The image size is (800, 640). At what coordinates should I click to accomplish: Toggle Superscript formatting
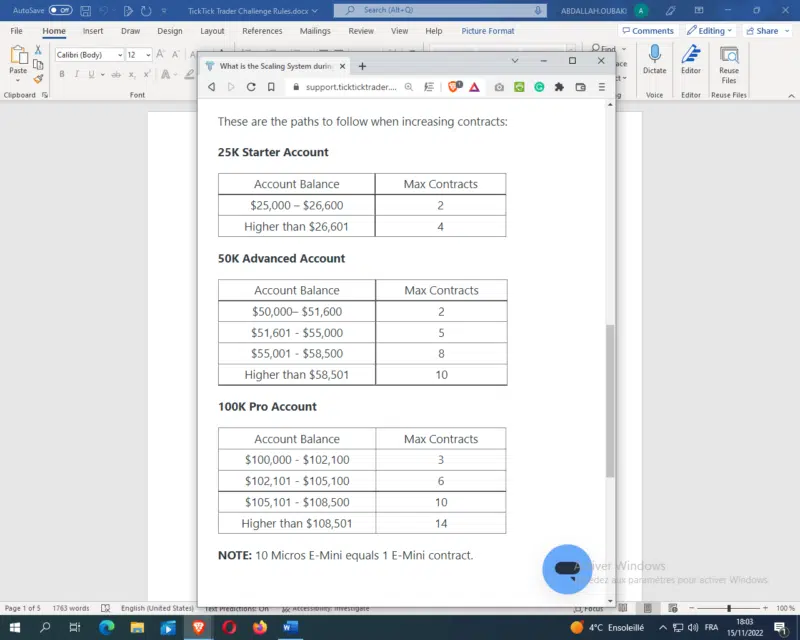pos(146,75)
